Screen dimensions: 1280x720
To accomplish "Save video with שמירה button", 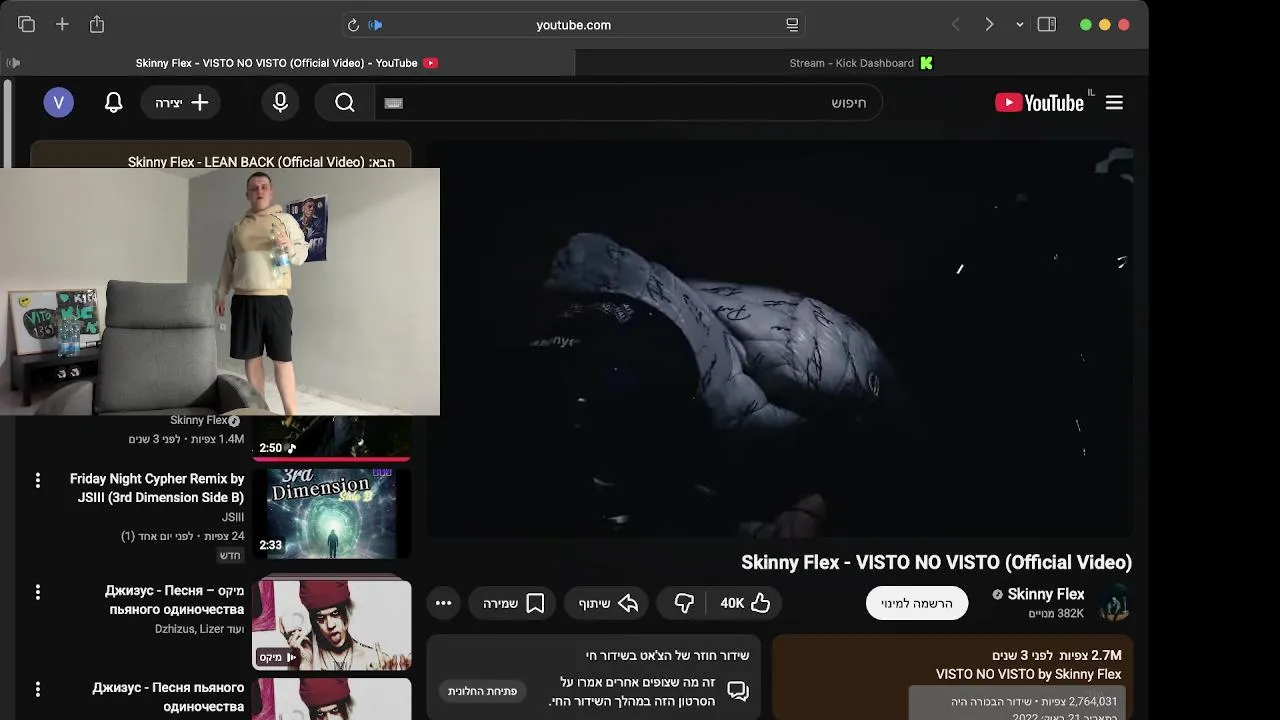I will point(513,603).
